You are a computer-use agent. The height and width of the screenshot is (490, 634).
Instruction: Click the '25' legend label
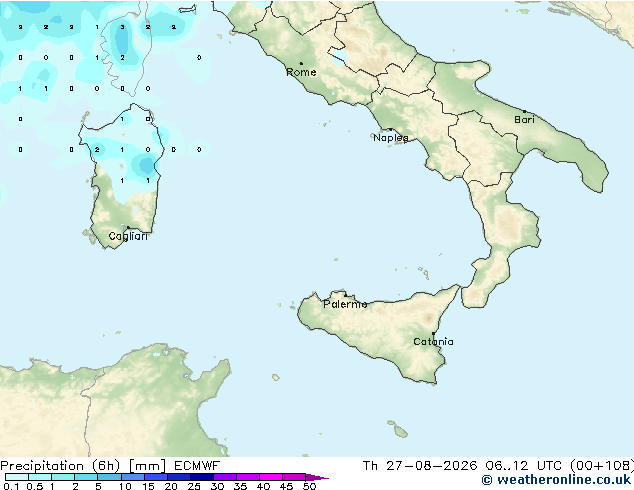(x=194, y=486)
